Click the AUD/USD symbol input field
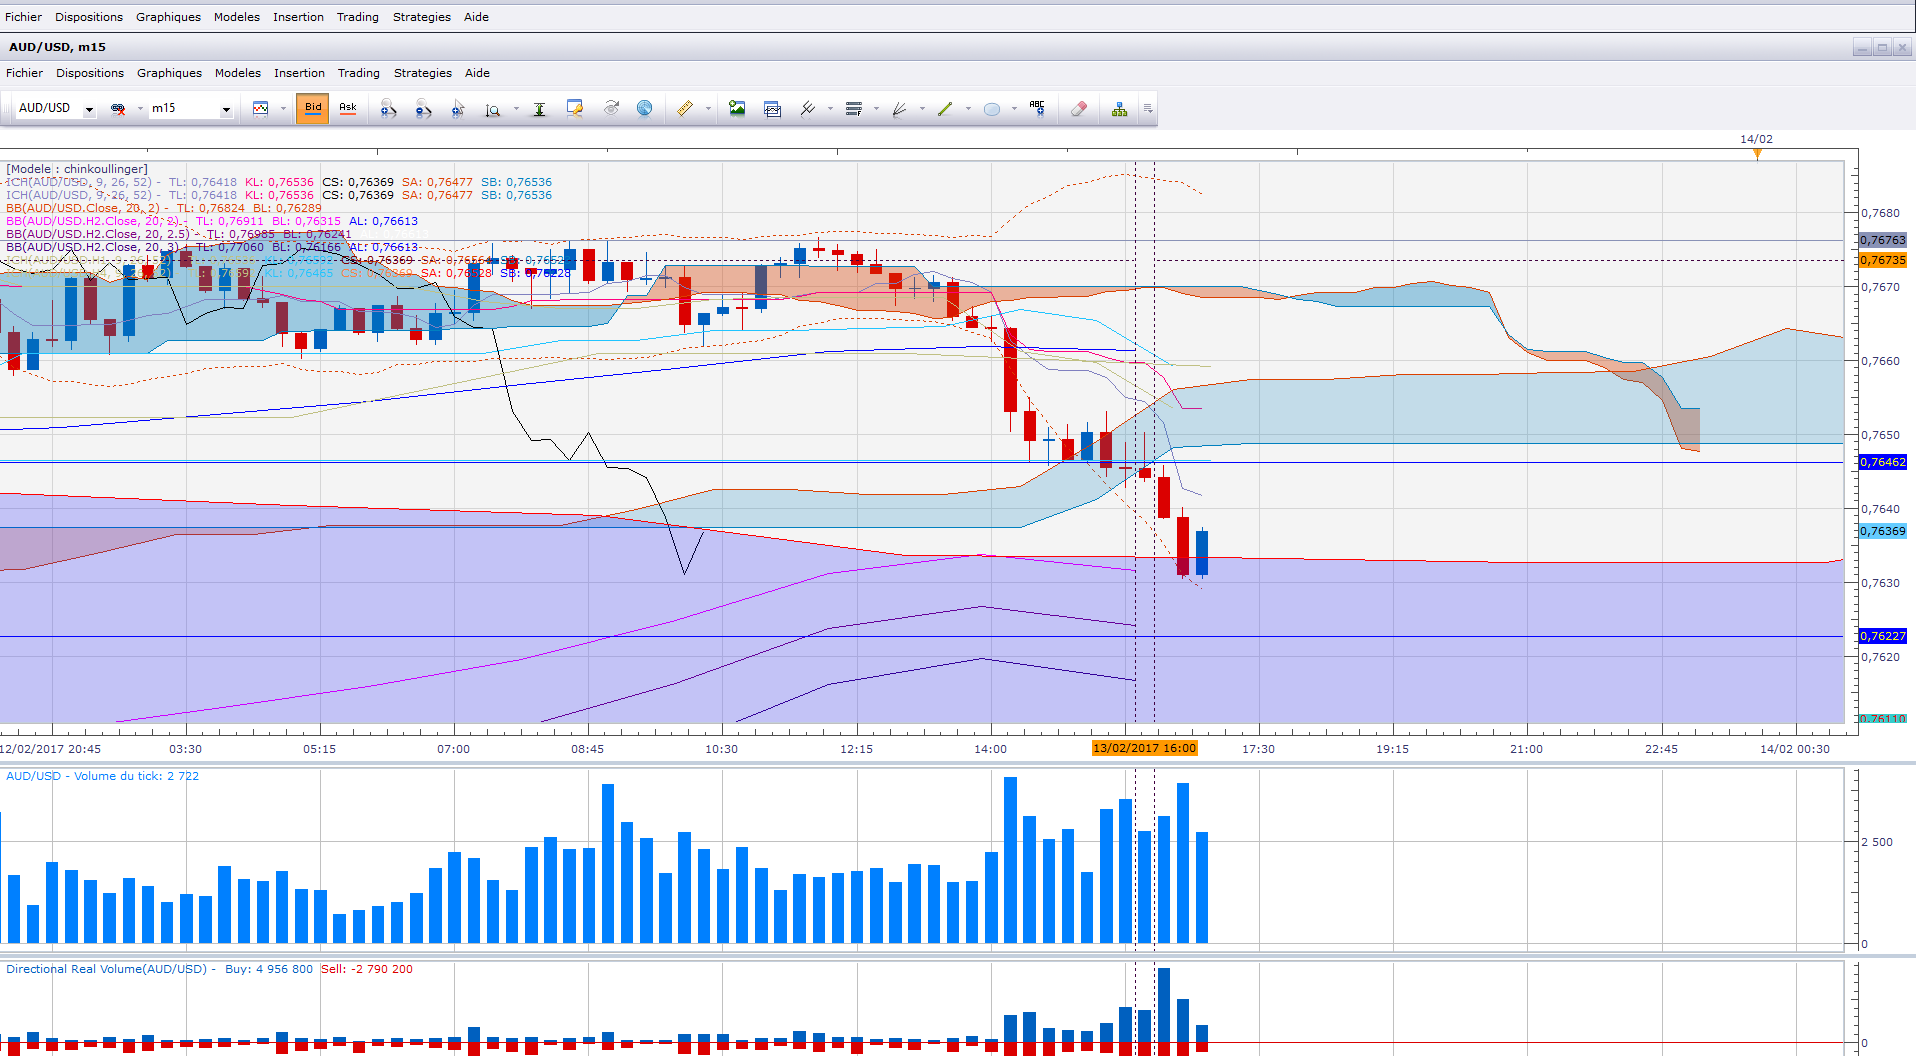The width and height of the screenshot is (1916, 1056). 49,108
